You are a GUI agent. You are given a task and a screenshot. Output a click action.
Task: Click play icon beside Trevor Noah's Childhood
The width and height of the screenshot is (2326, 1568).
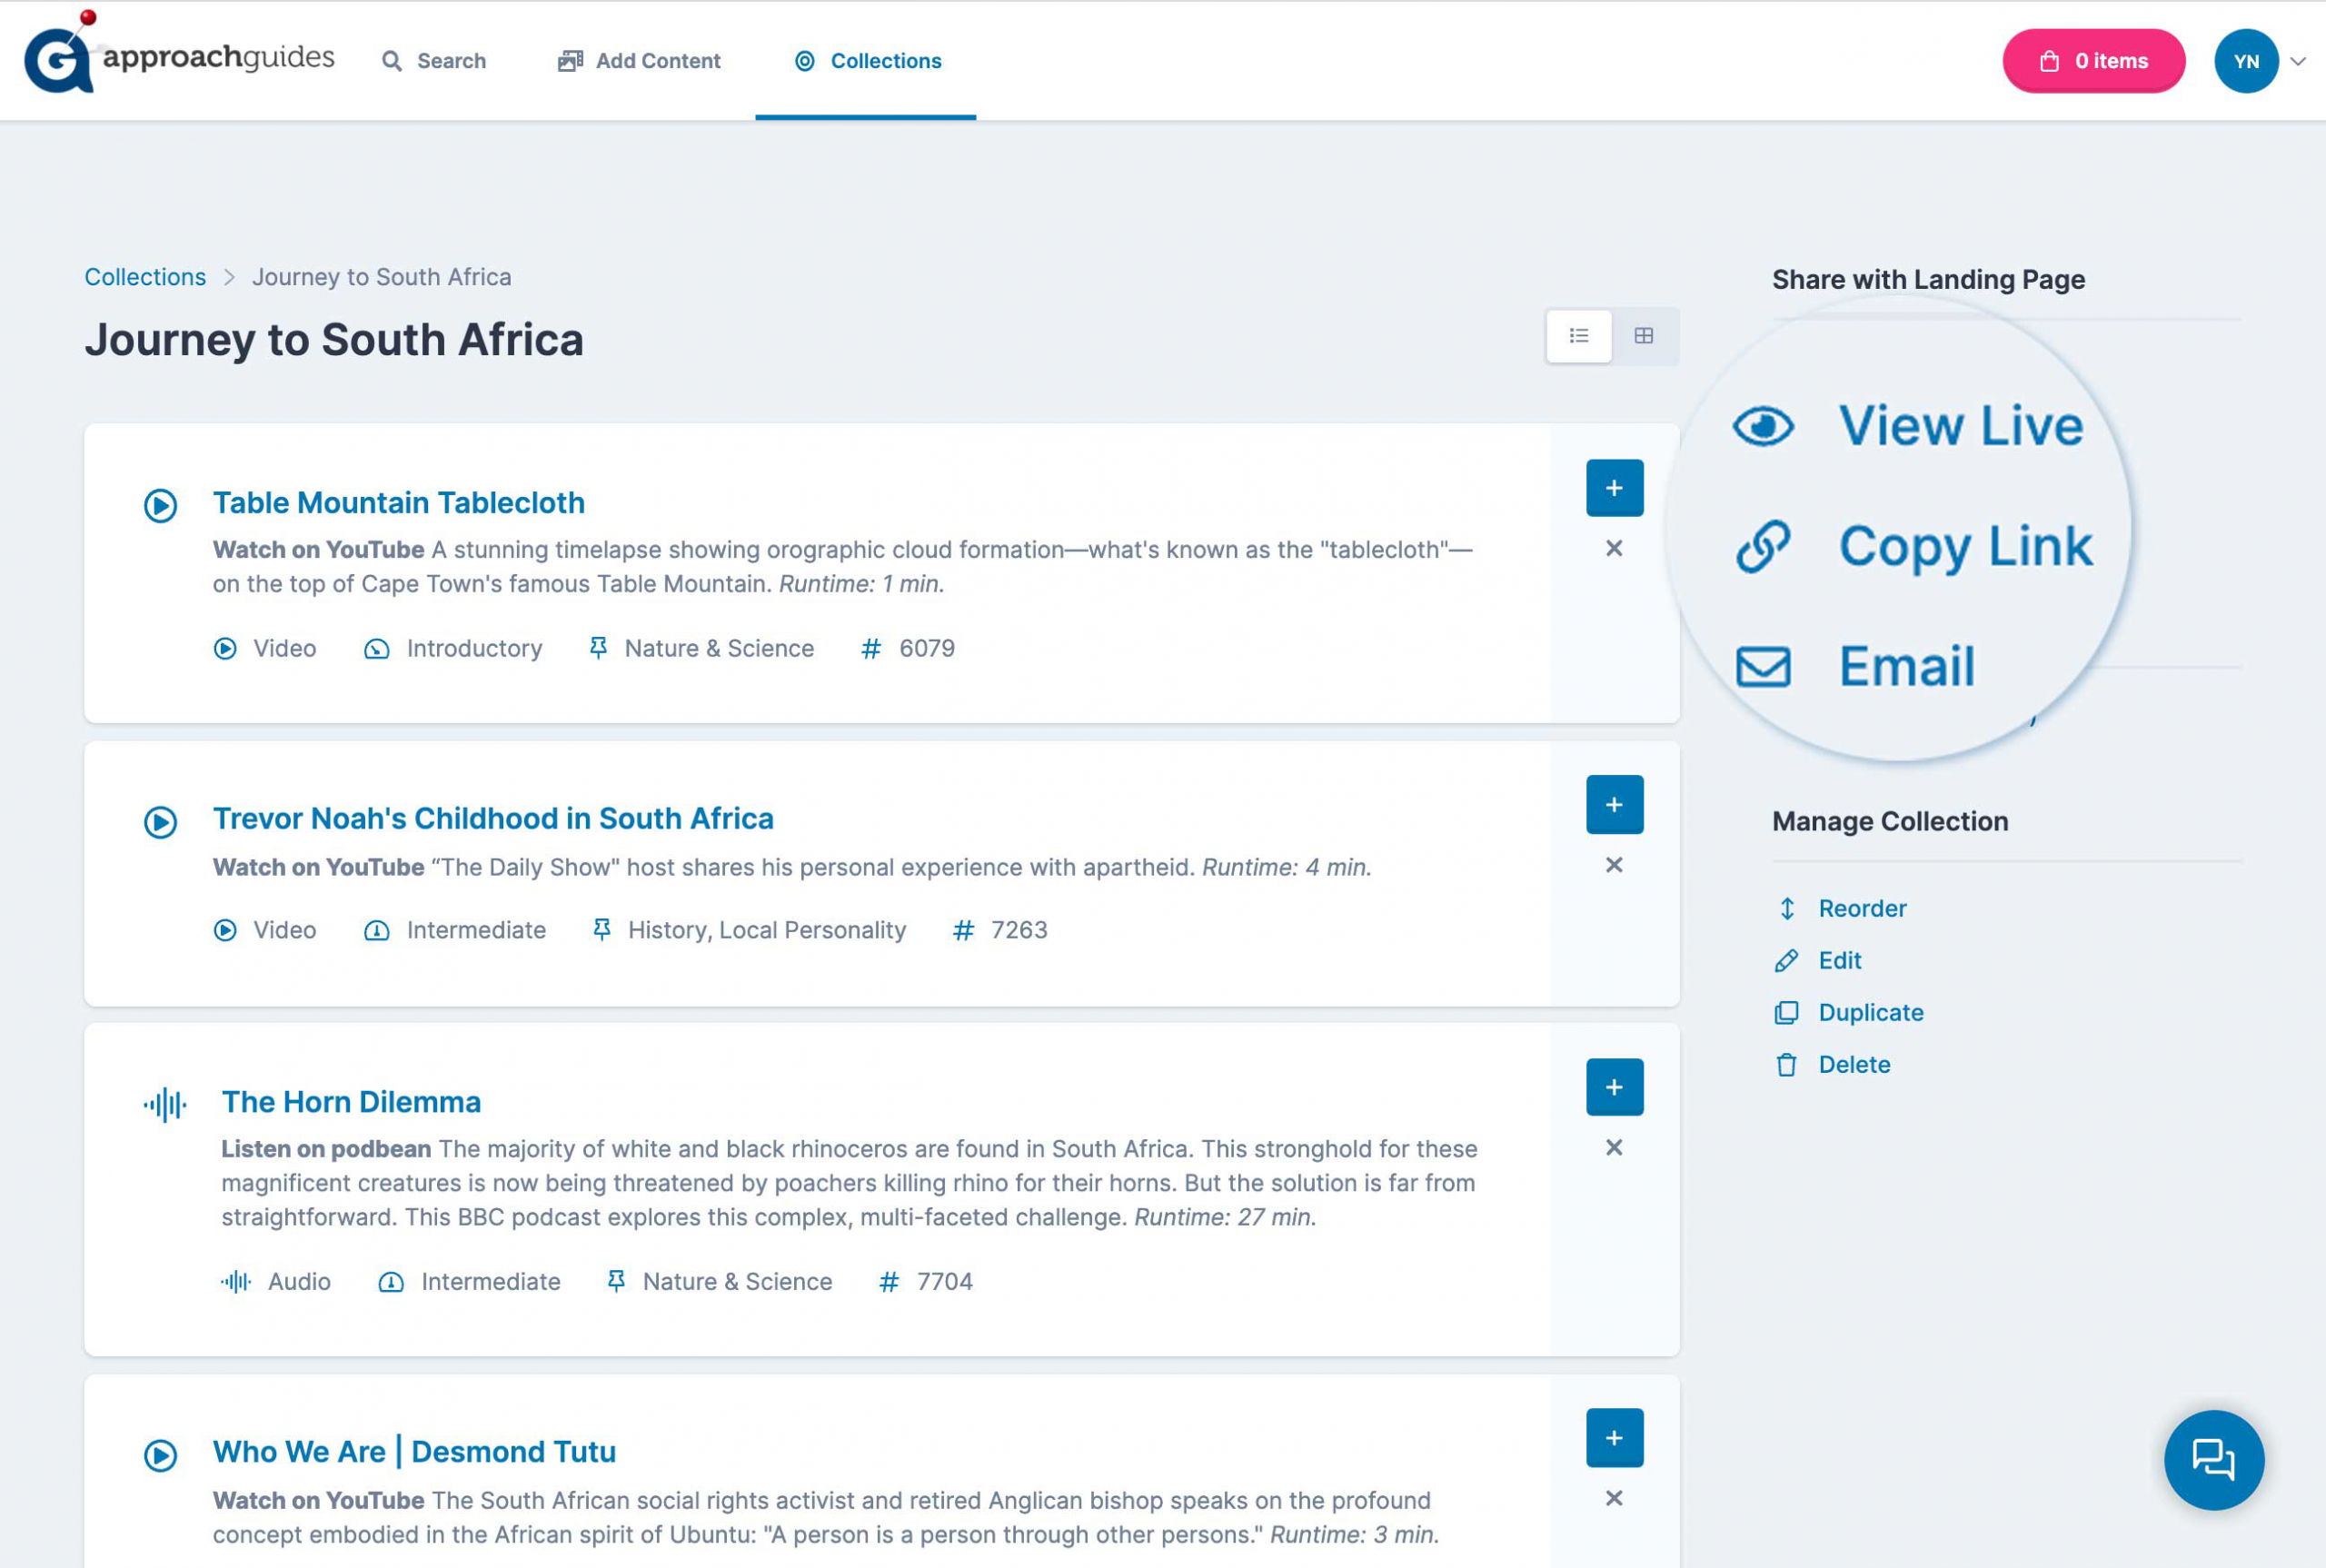160,822
